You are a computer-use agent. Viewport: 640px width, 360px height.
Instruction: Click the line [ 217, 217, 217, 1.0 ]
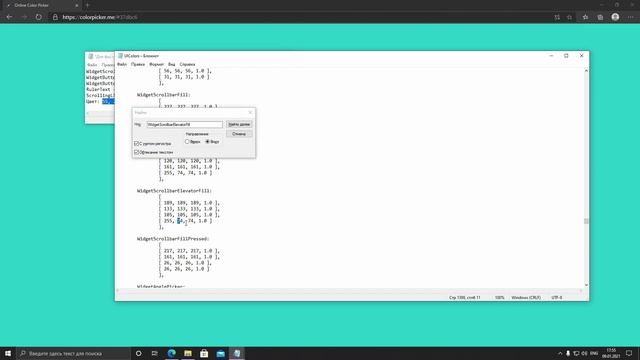189,251
